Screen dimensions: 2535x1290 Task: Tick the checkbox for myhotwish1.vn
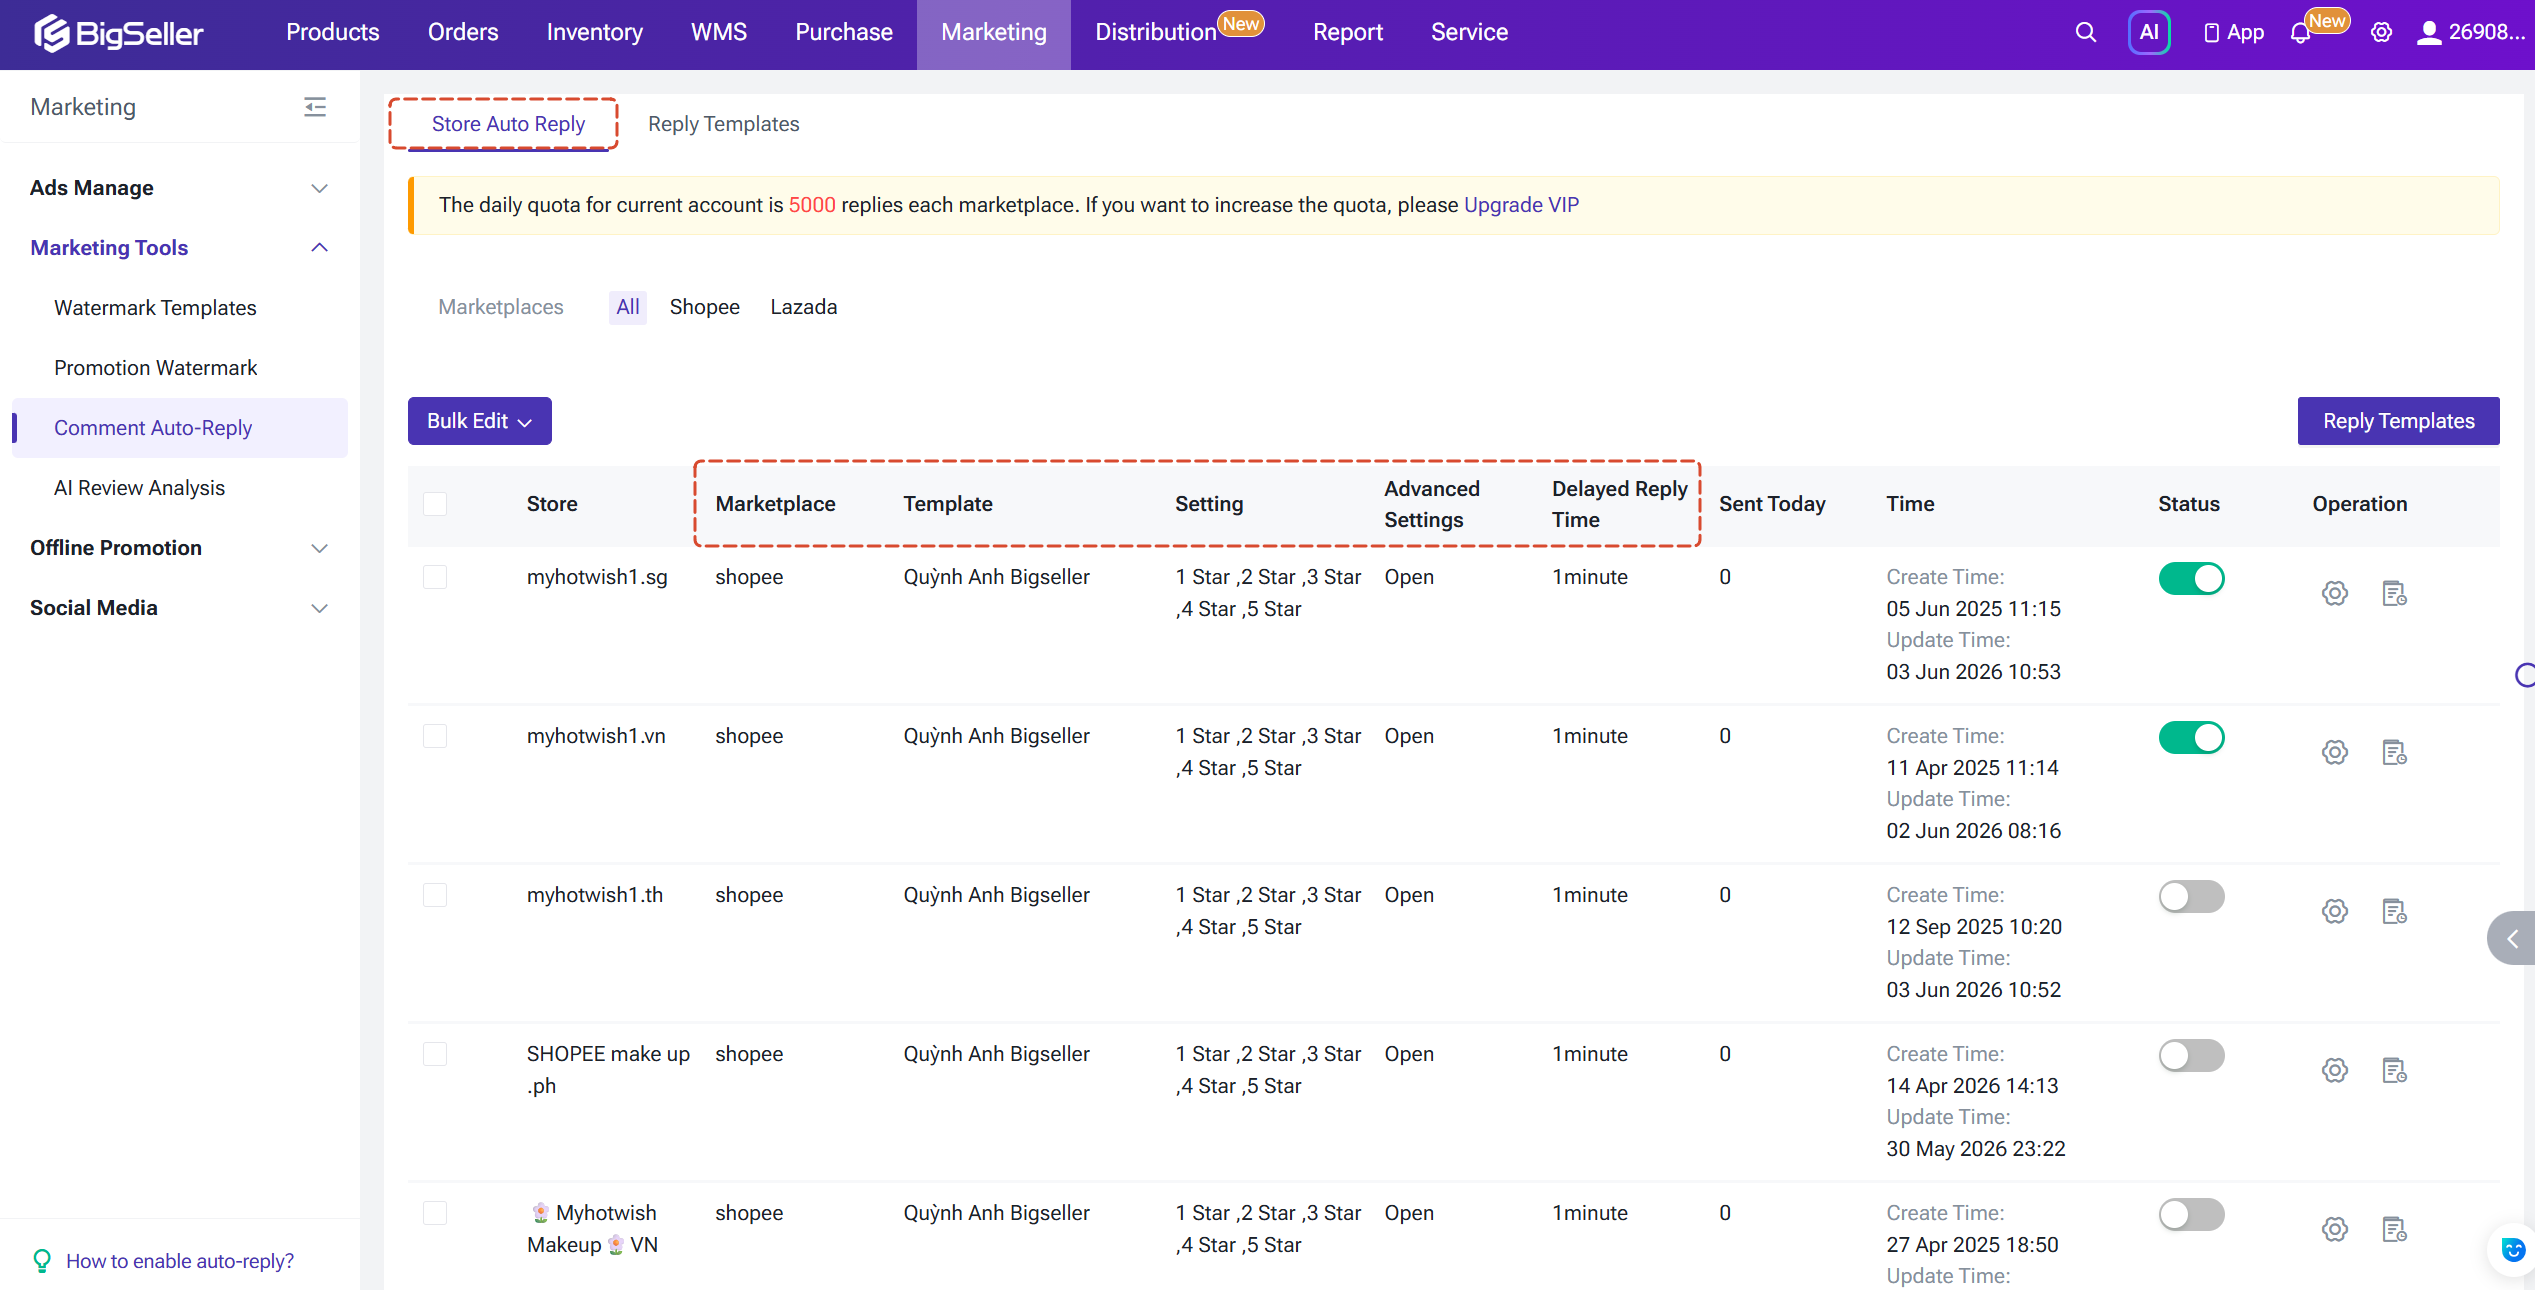435,736
